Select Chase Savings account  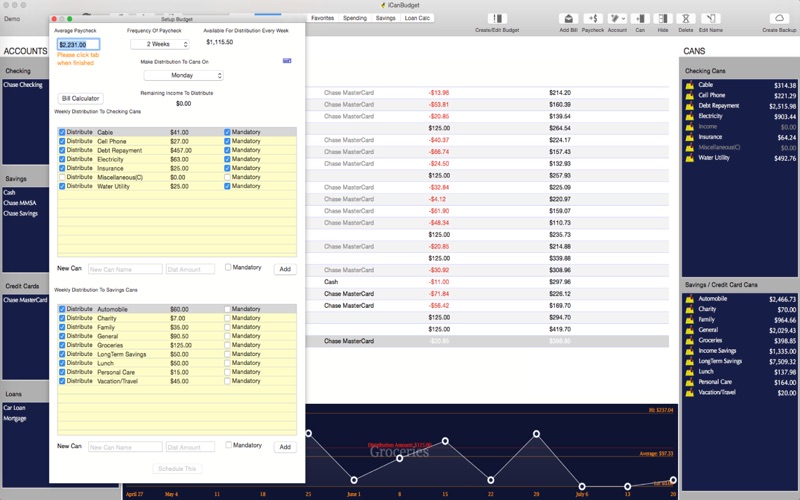click(21, 213)
